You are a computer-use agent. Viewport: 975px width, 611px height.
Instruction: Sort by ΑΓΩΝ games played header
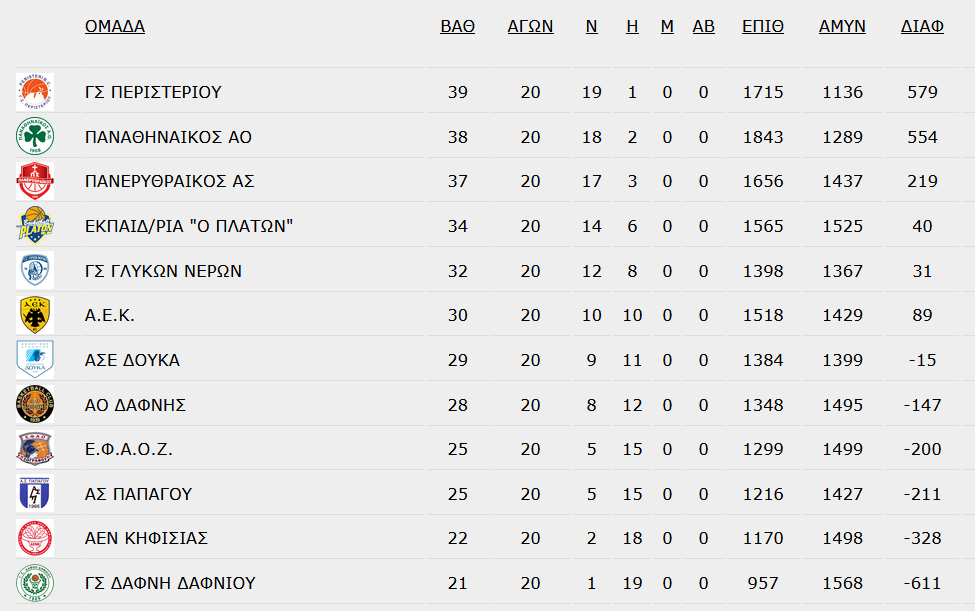(530, 26)
